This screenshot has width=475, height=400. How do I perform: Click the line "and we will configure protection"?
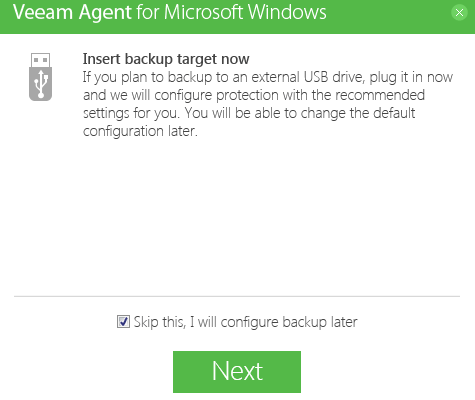(254, 95)
